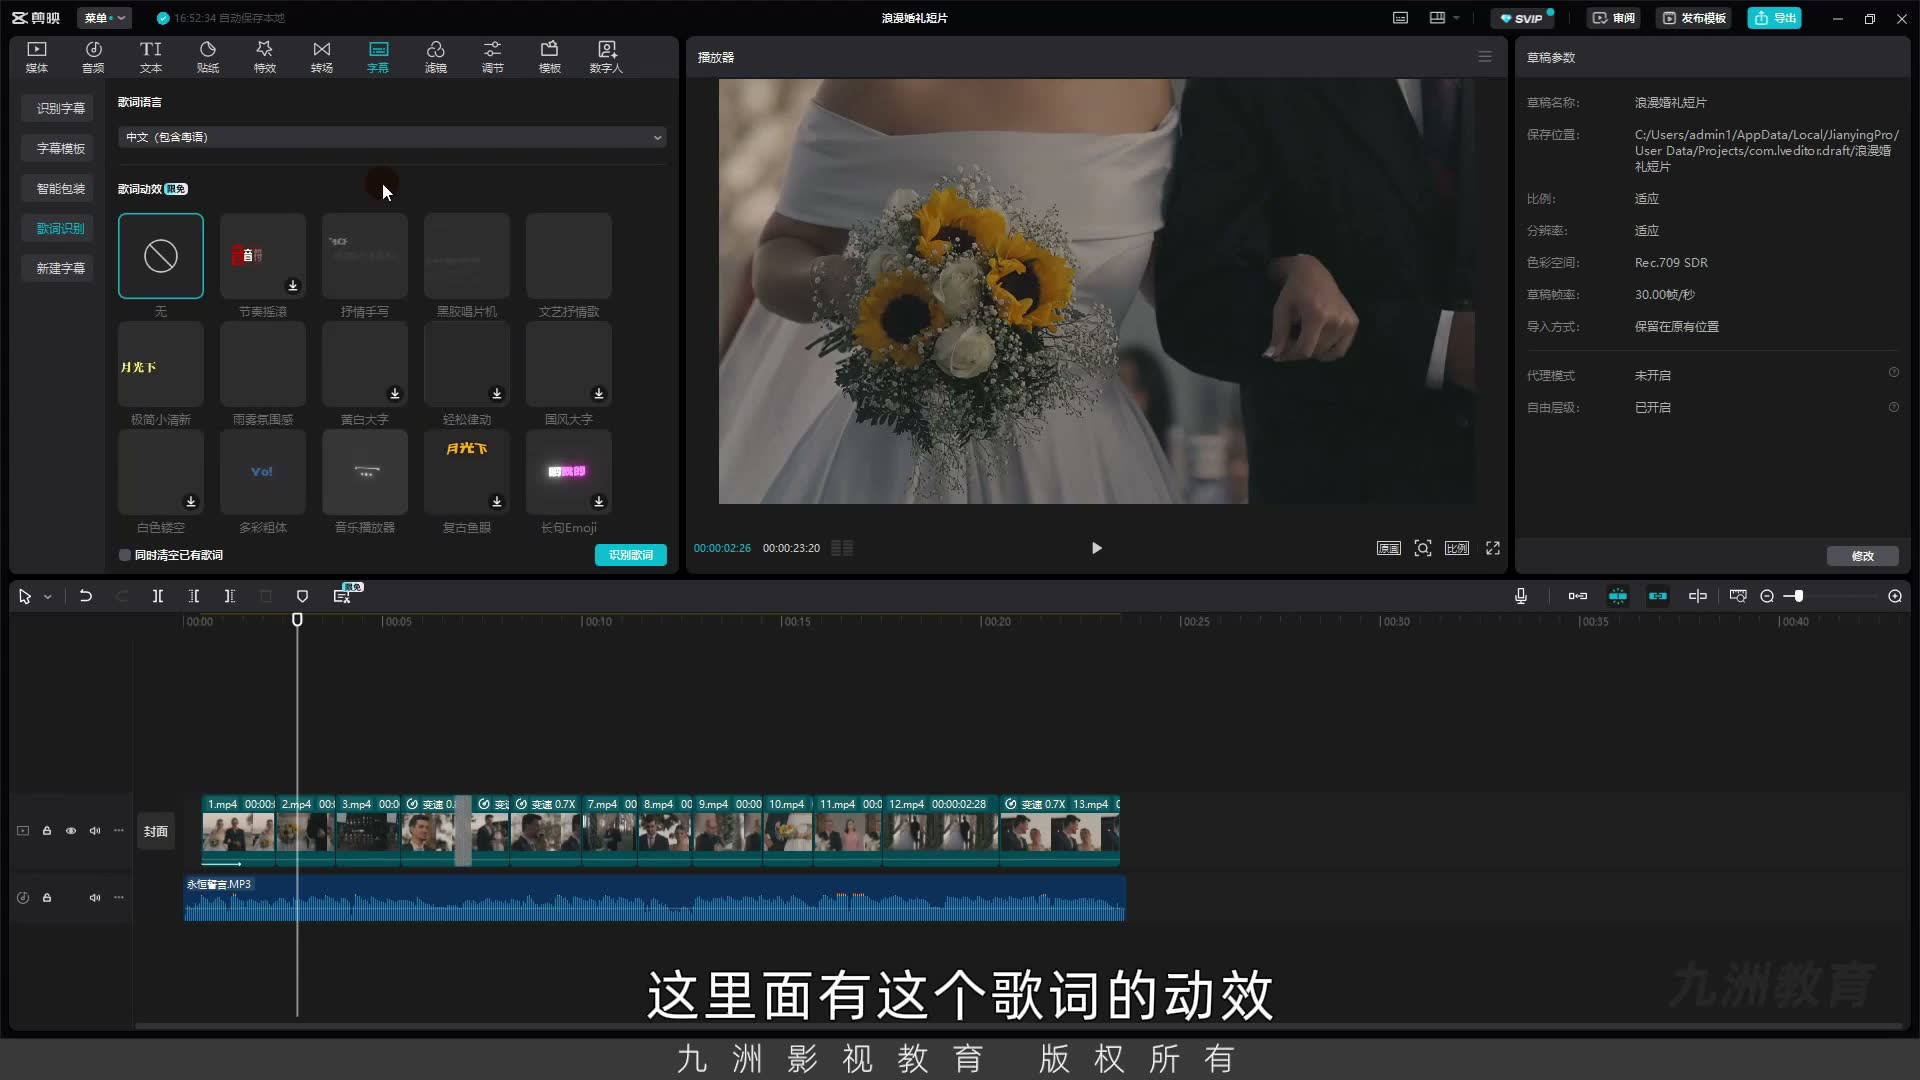Choose the 极简小清新 lyric effect
The height and width of the screenshot is (1080, 1920).
coord(160,364)
